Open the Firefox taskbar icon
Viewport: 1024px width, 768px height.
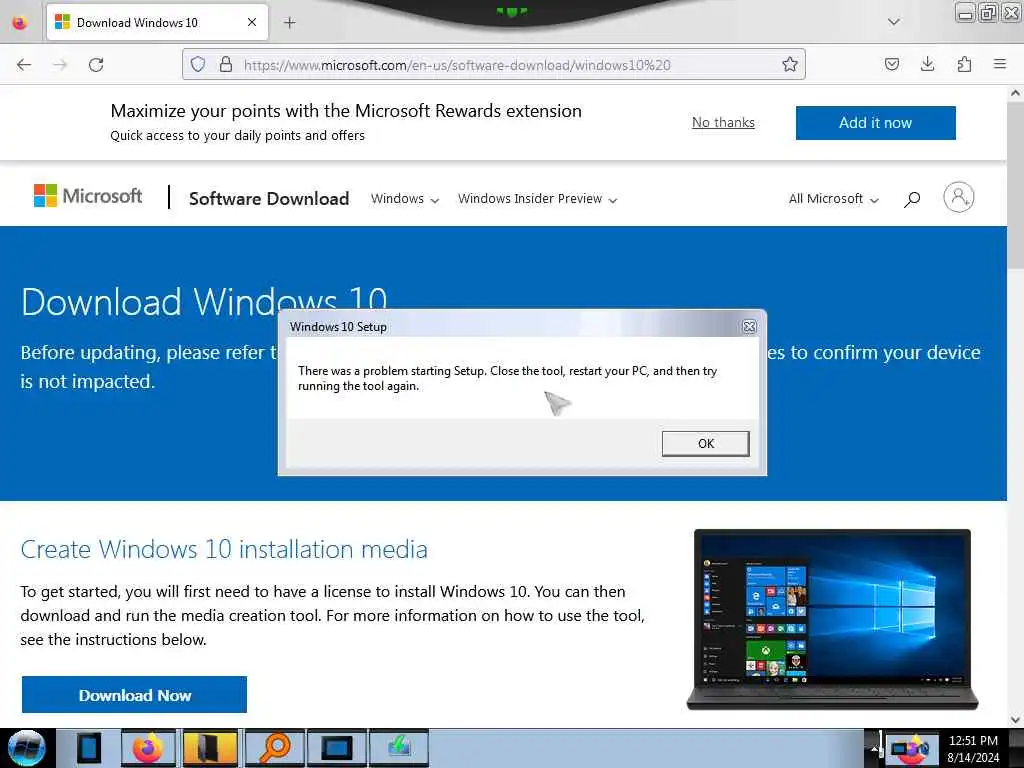(x=148, y=748)
